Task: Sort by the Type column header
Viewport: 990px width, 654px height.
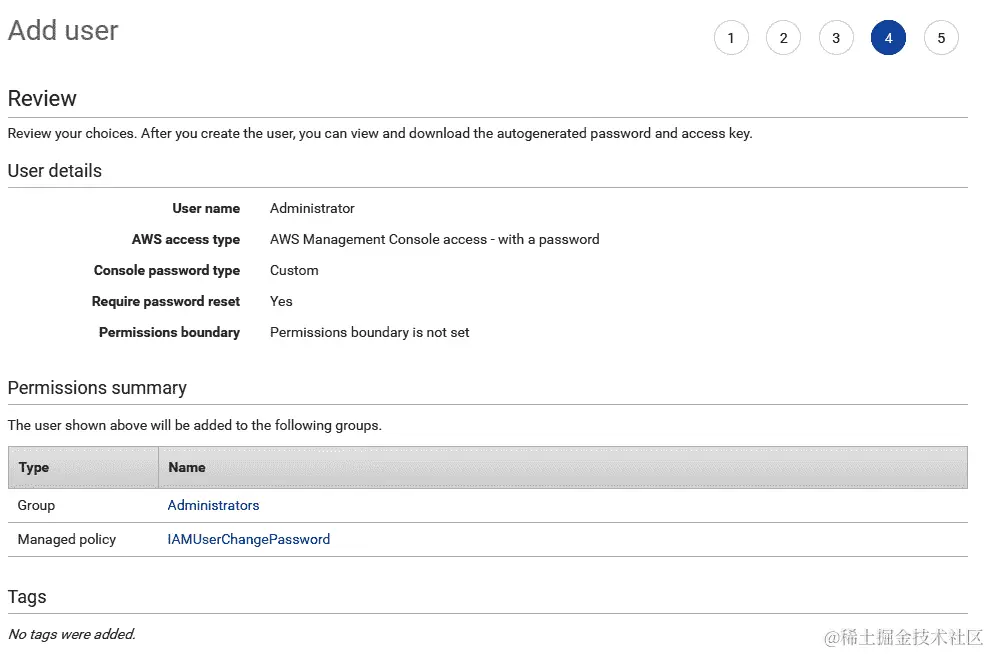Action: tap(34, 467)
